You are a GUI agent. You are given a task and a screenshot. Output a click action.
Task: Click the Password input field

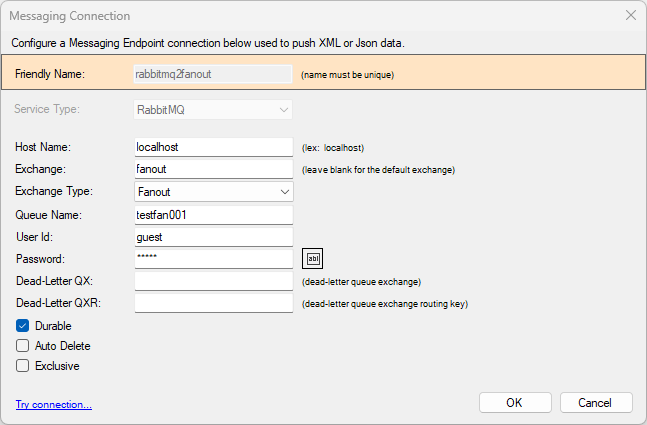[214, 259]
